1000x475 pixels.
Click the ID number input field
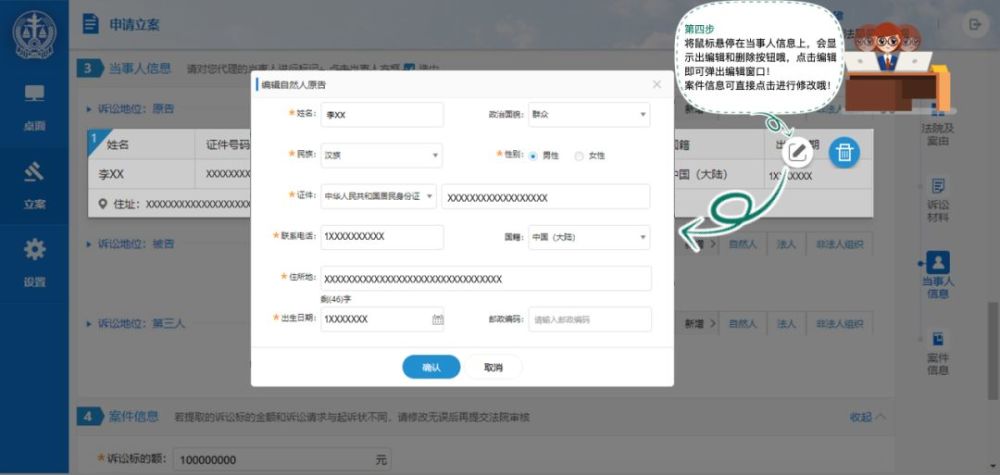[x=546, y=196]
